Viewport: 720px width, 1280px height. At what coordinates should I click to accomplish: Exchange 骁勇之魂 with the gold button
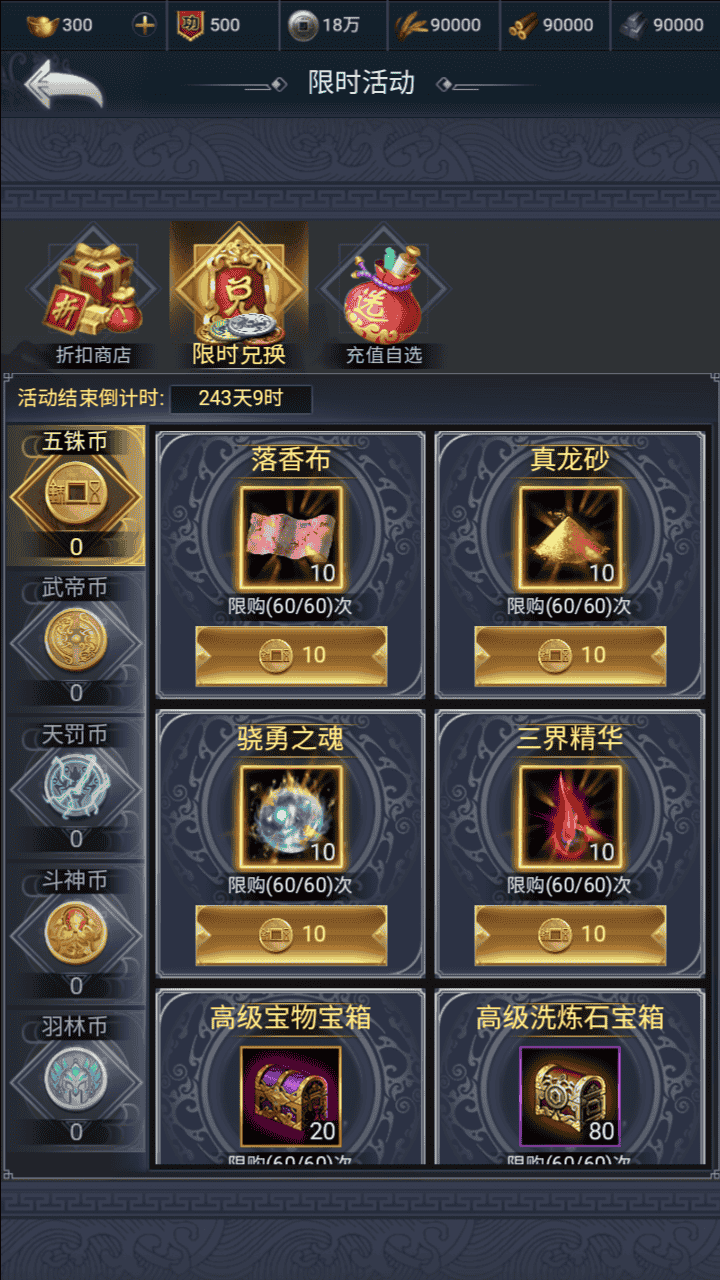click(291, 934)
